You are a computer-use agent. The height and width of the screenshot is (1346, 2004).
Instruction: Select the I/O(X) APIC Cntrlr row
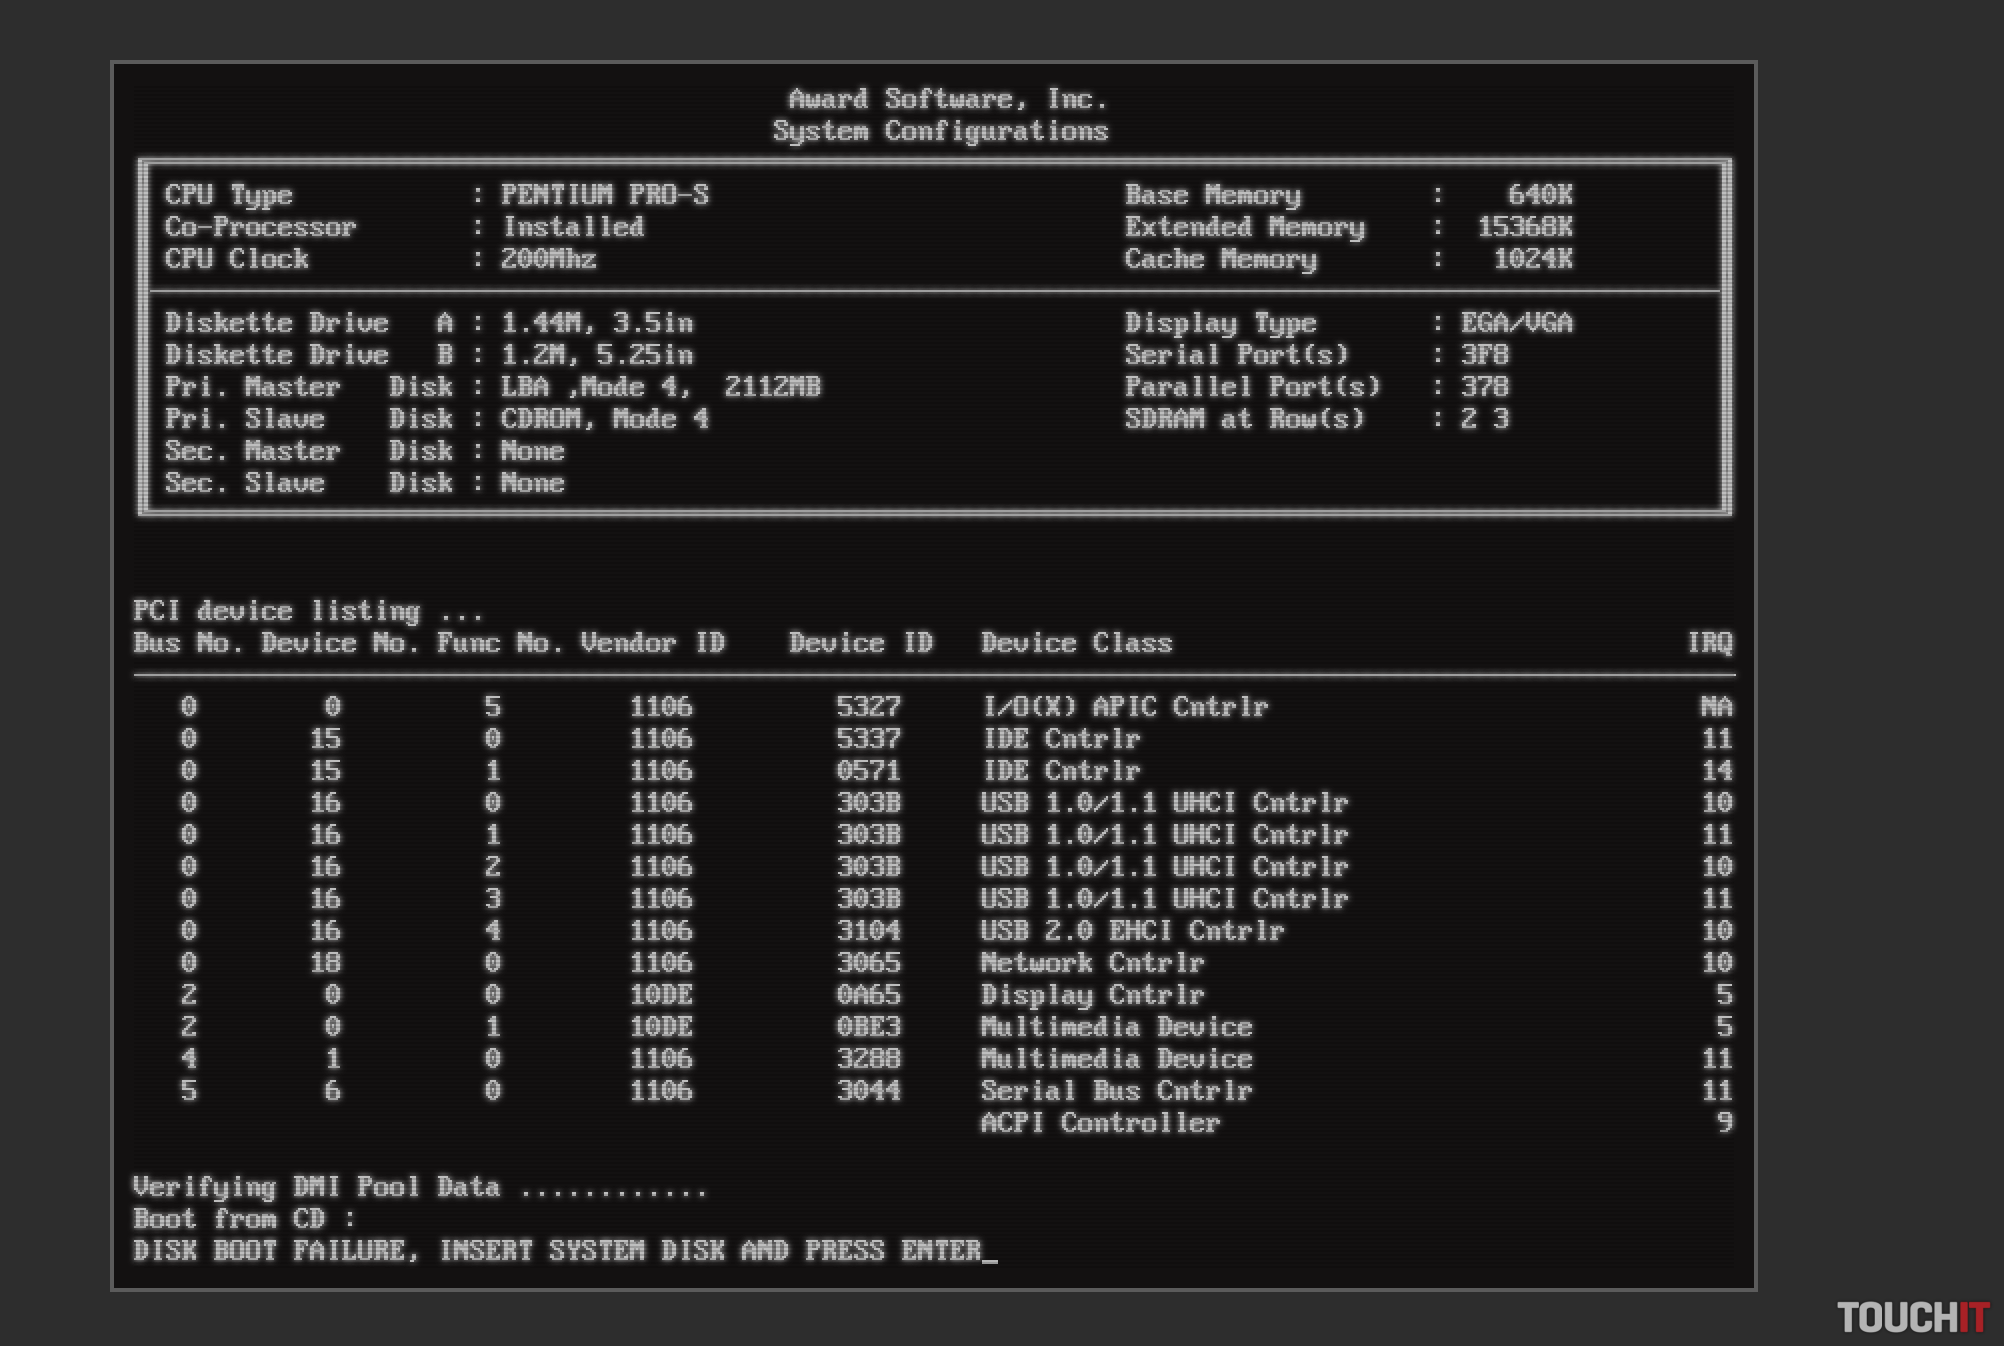click(1124, 707)
